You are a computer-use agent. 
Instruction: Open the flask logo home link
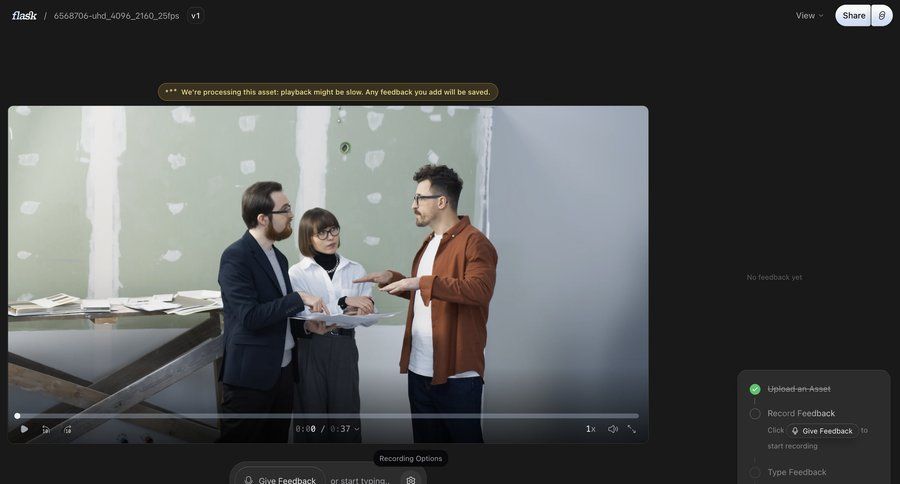coord(24,16)
